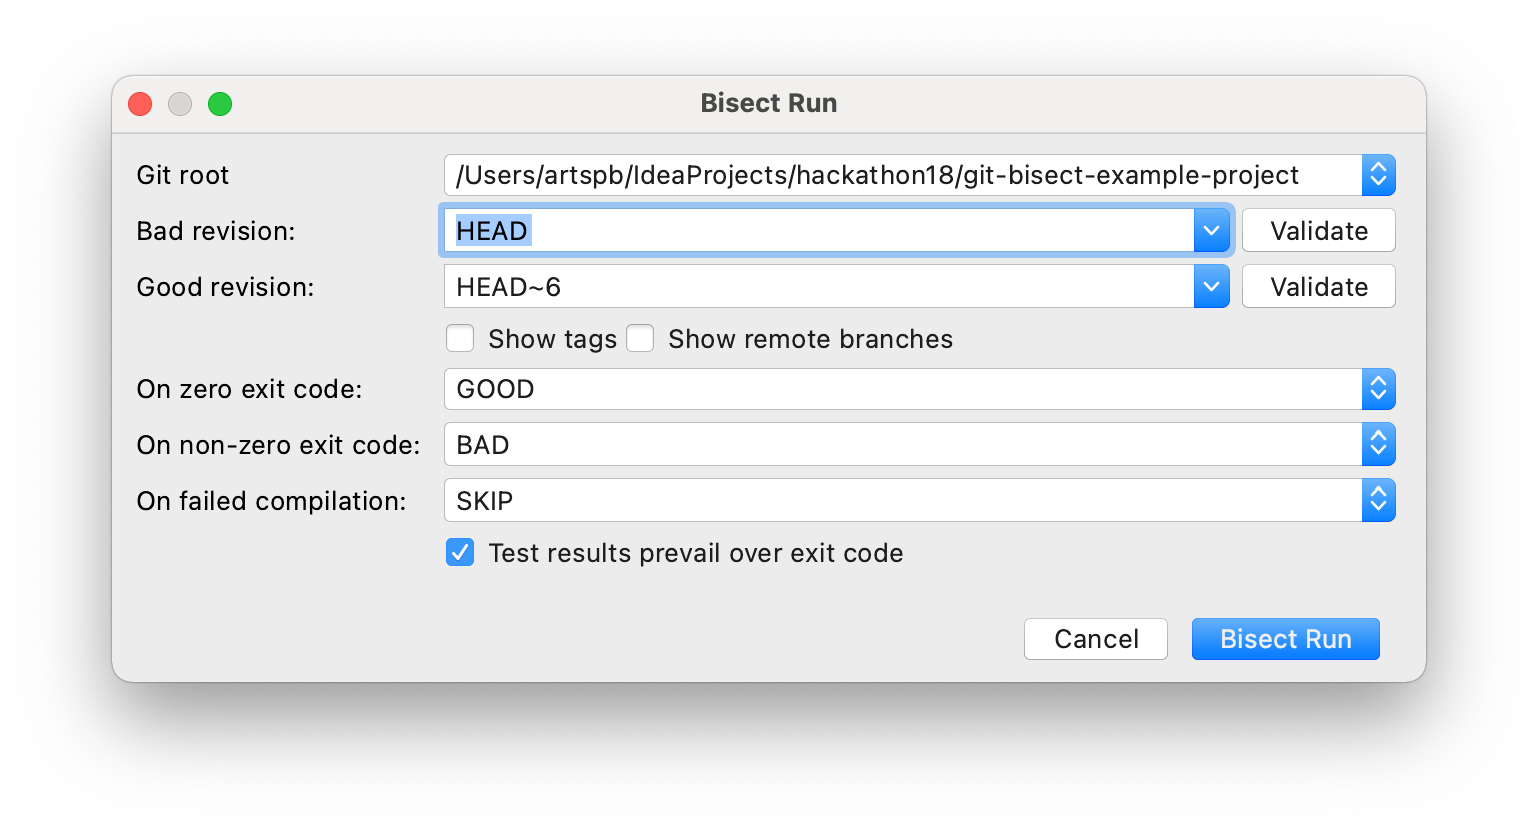This screenshot has width=1538, height=830.
Task: Validate the Bad revision
Action: coord(1318,231)
